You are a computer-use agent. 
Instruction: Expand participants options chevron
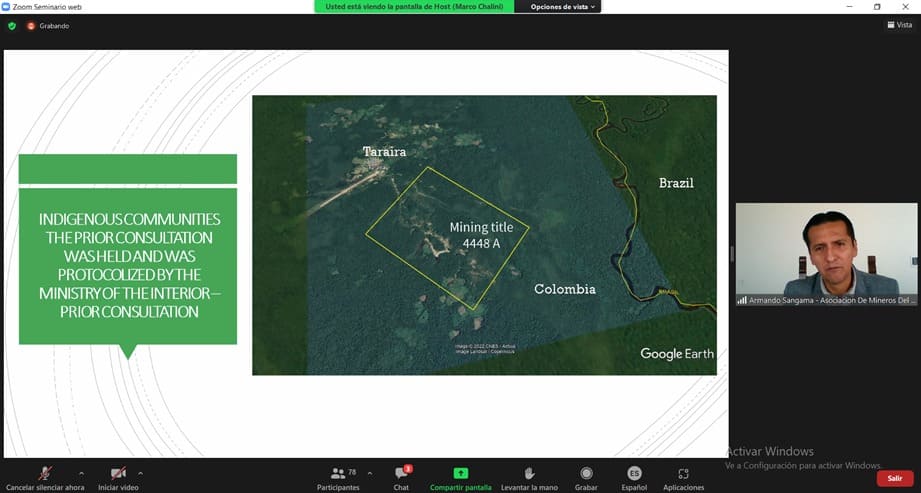click(x=369, y=473)
